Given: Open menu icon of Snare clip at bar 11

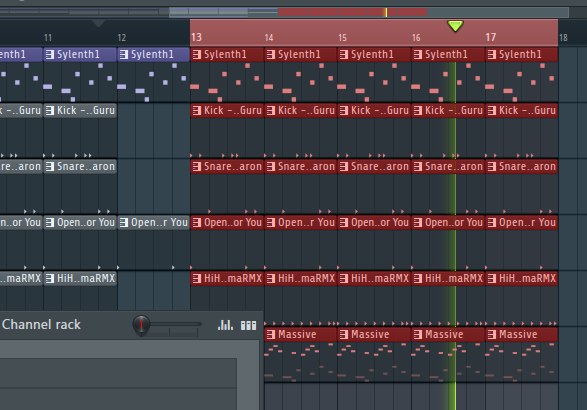Looking at the screenshot, I should click(x=49, y=166).
